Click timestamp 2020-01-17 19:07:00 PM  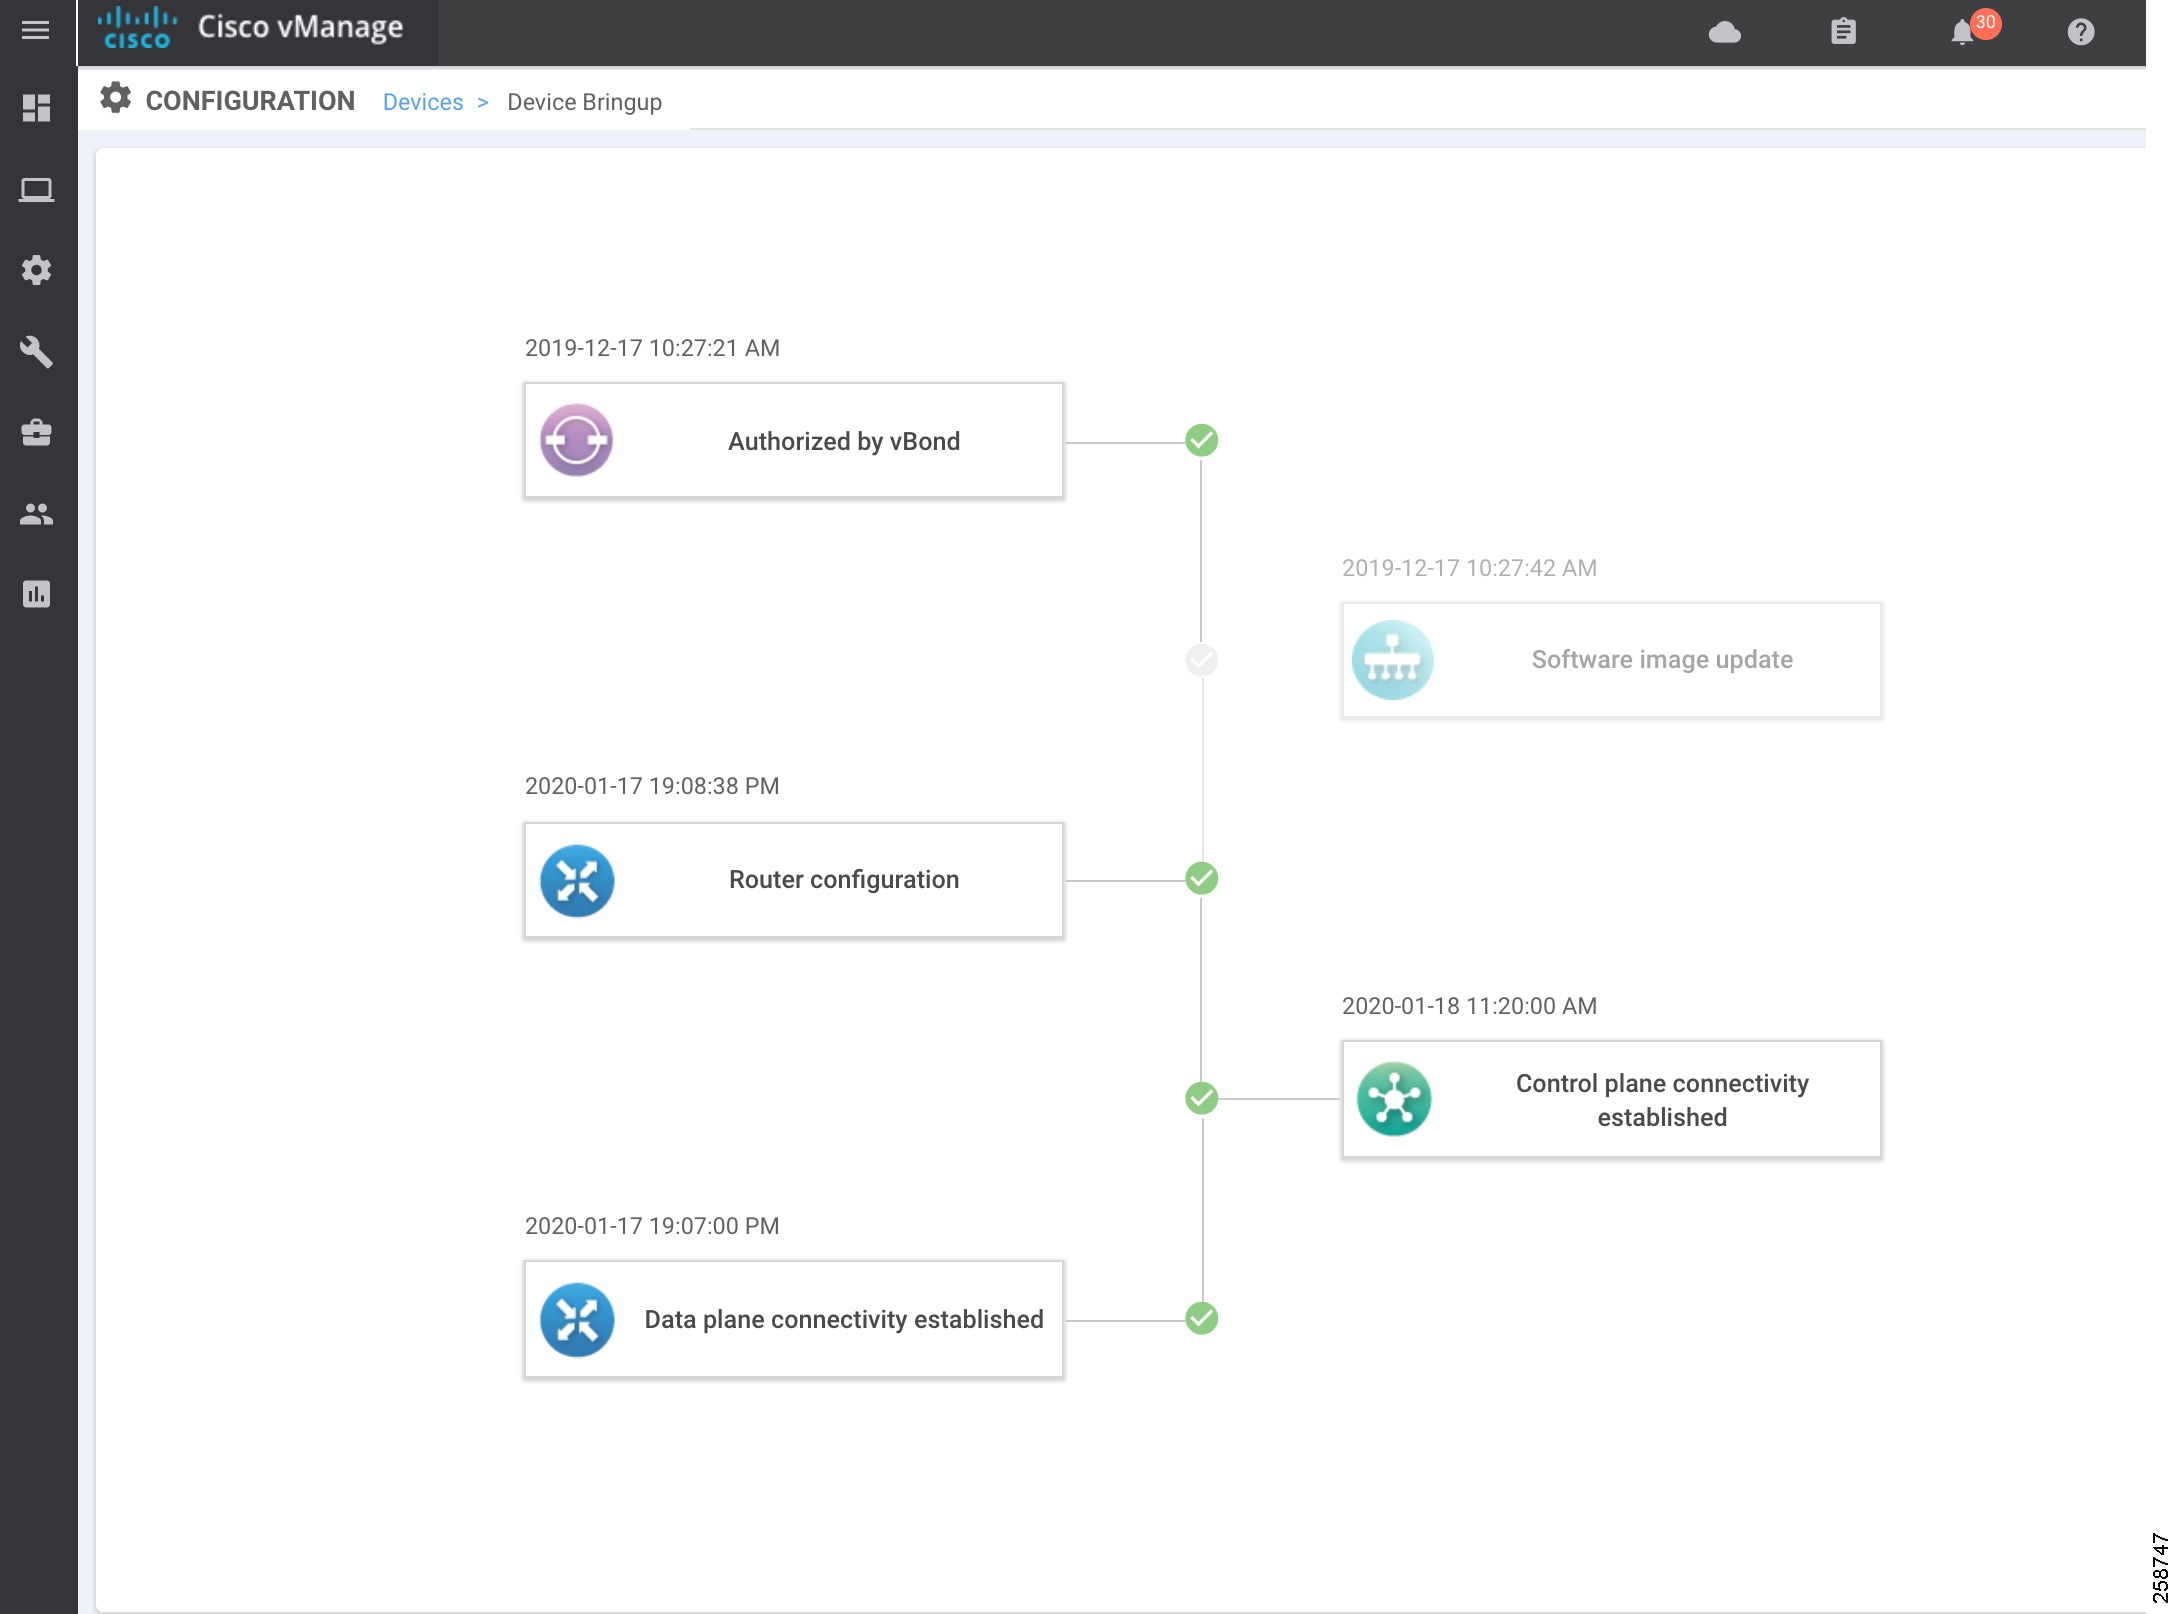coord(652,1226)
